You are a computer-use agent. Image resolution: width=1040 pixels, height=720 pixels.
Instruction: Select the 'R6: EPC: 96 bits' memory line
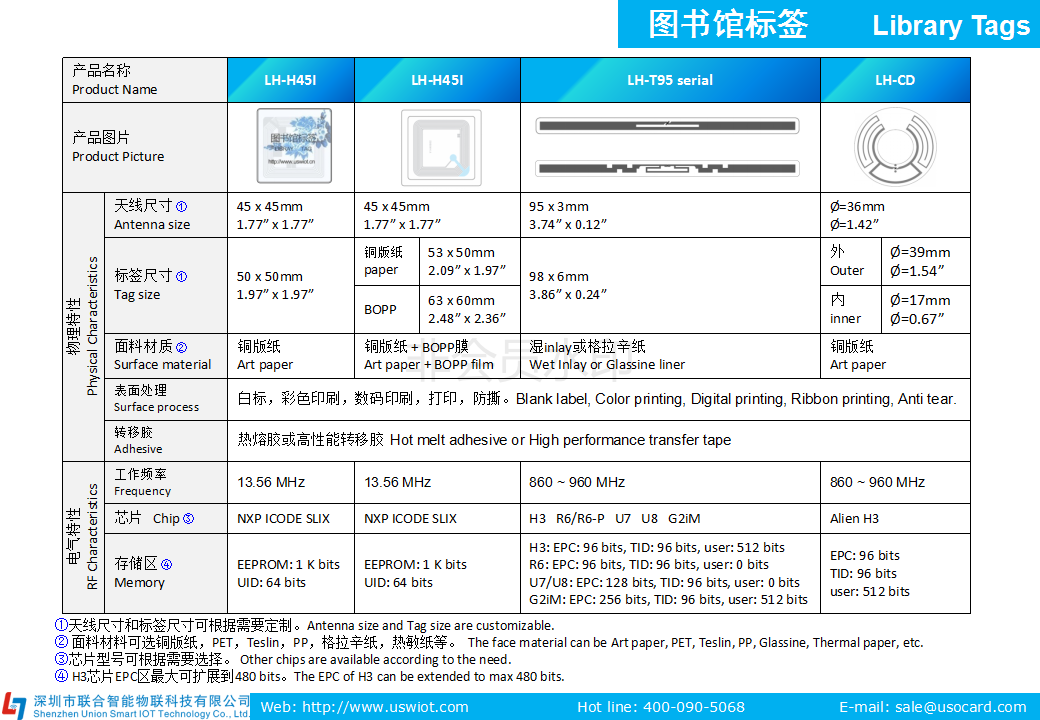pos(649,565)
